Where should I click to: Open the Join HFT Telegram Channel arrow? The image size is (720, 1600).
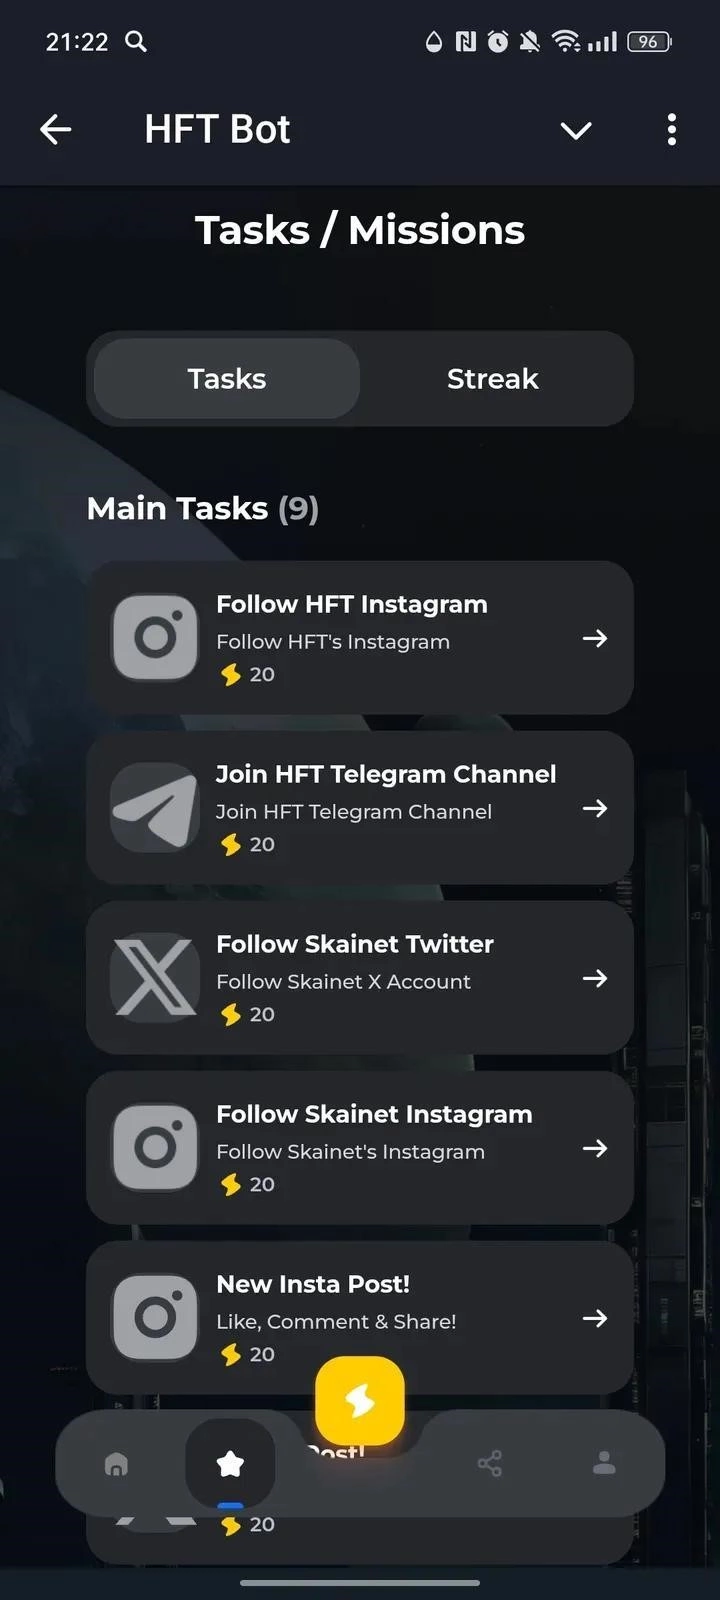595,808
